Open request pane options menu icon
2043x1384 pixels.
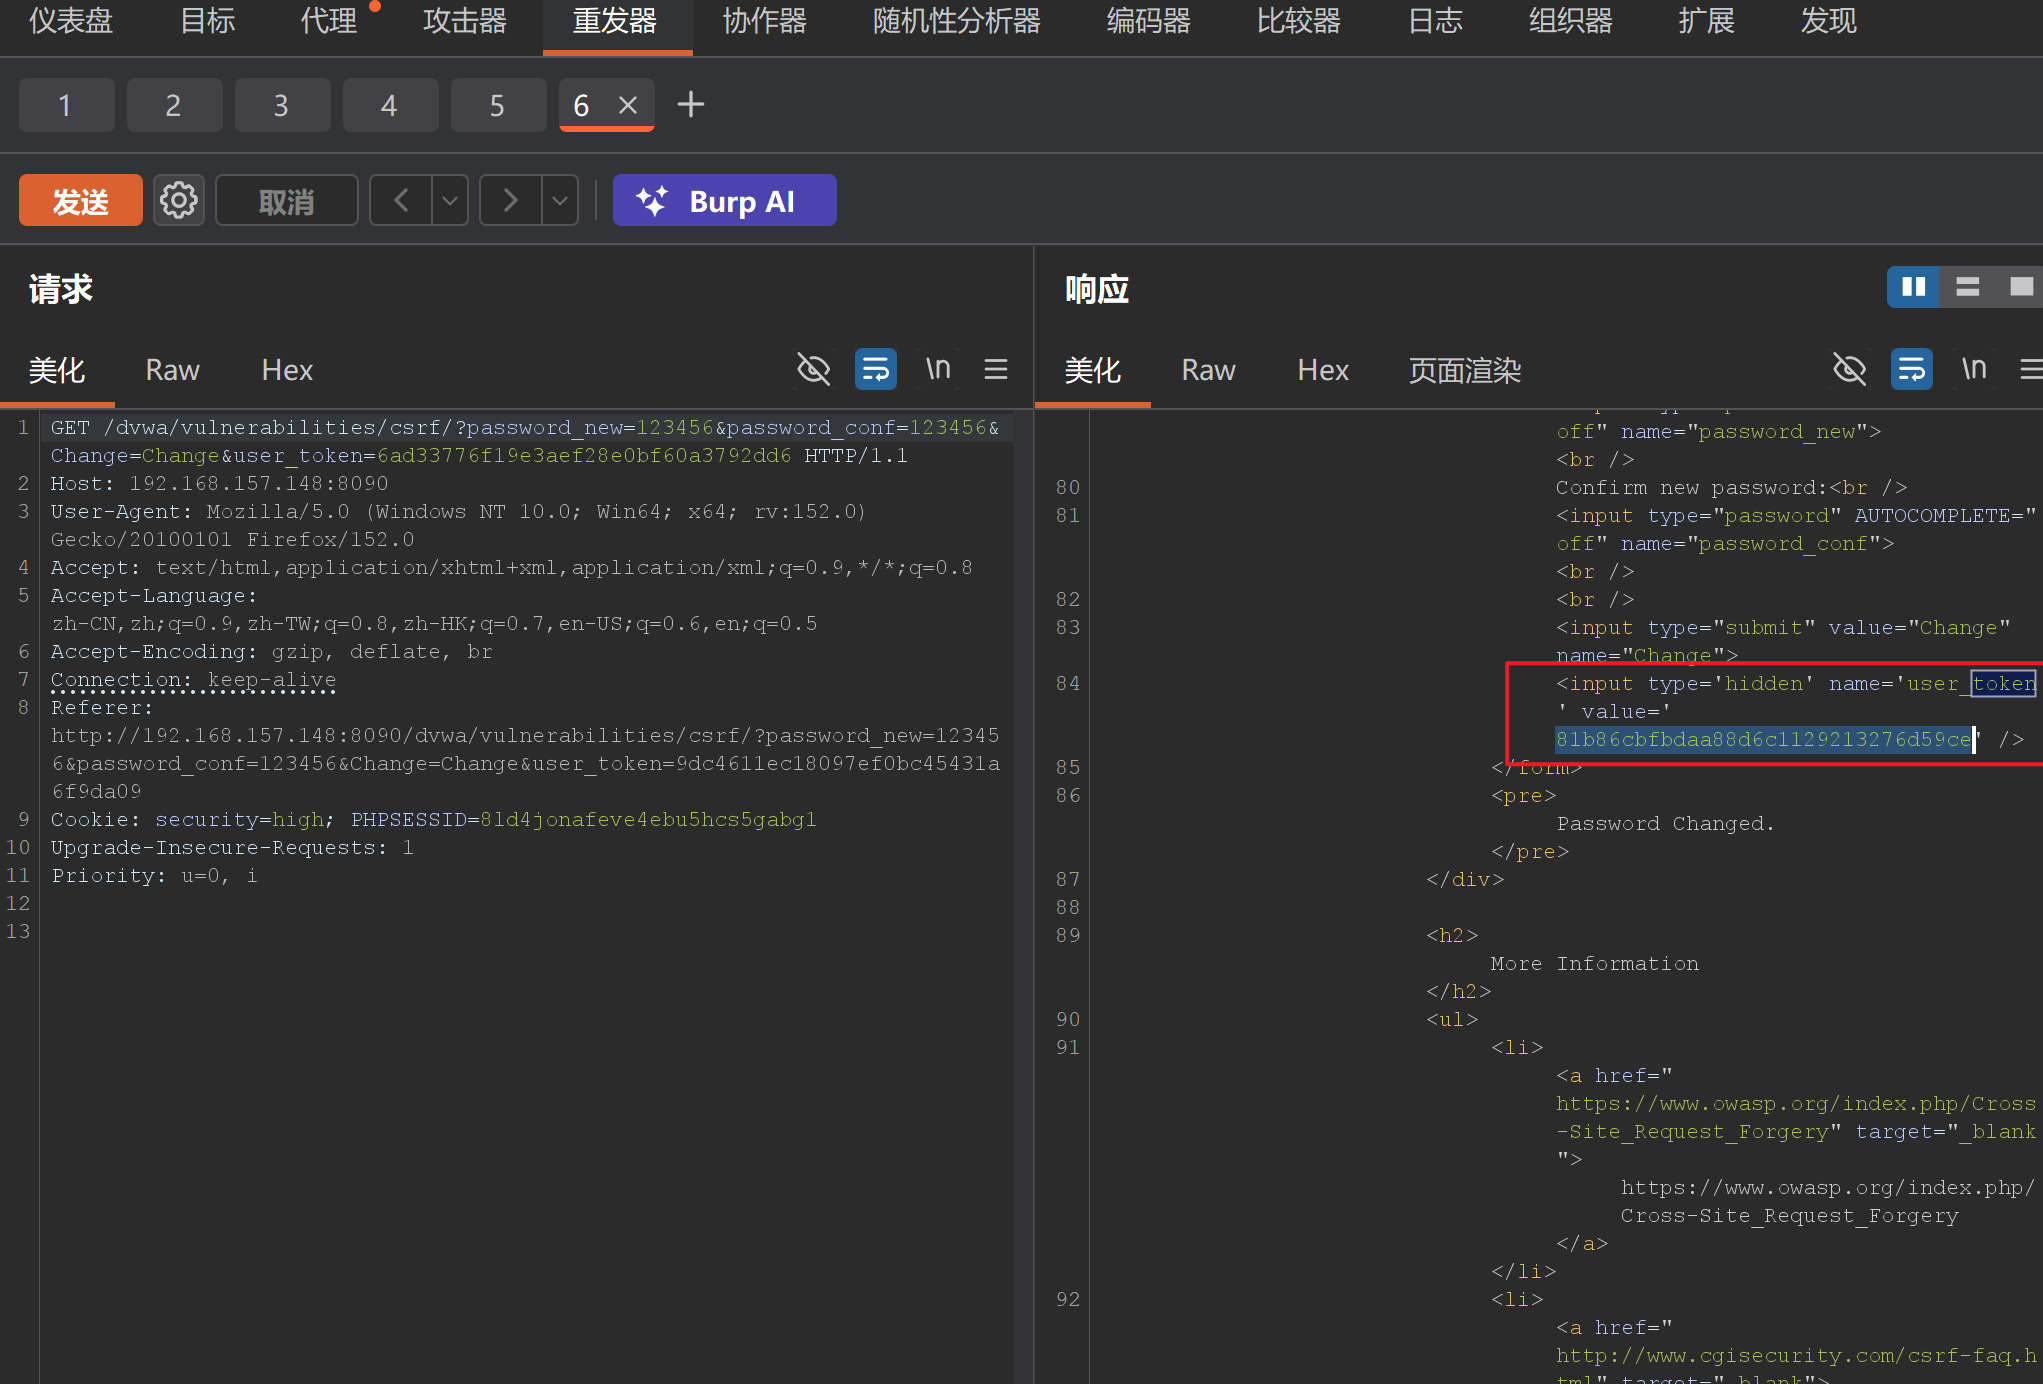(996, 369)
